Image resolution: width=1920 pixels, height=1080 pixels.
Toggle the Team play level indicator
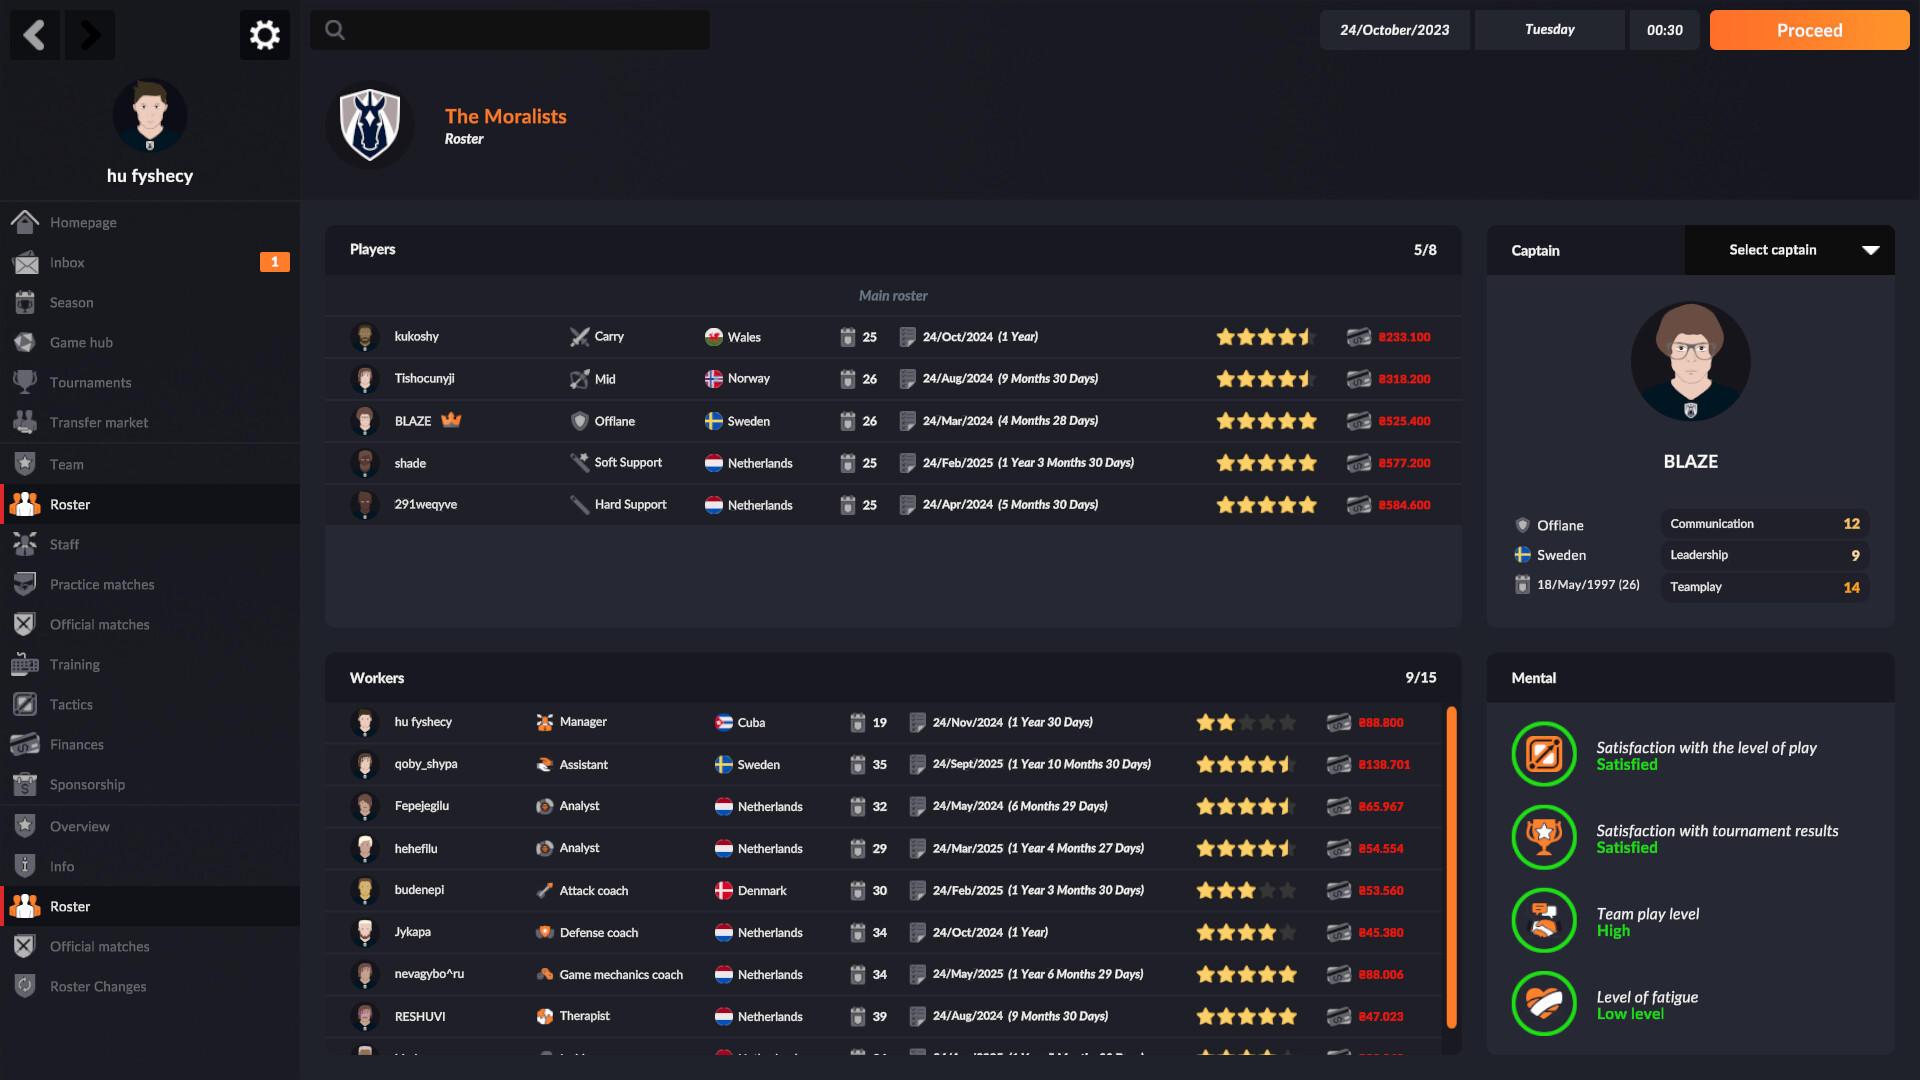pos(1543,921)
